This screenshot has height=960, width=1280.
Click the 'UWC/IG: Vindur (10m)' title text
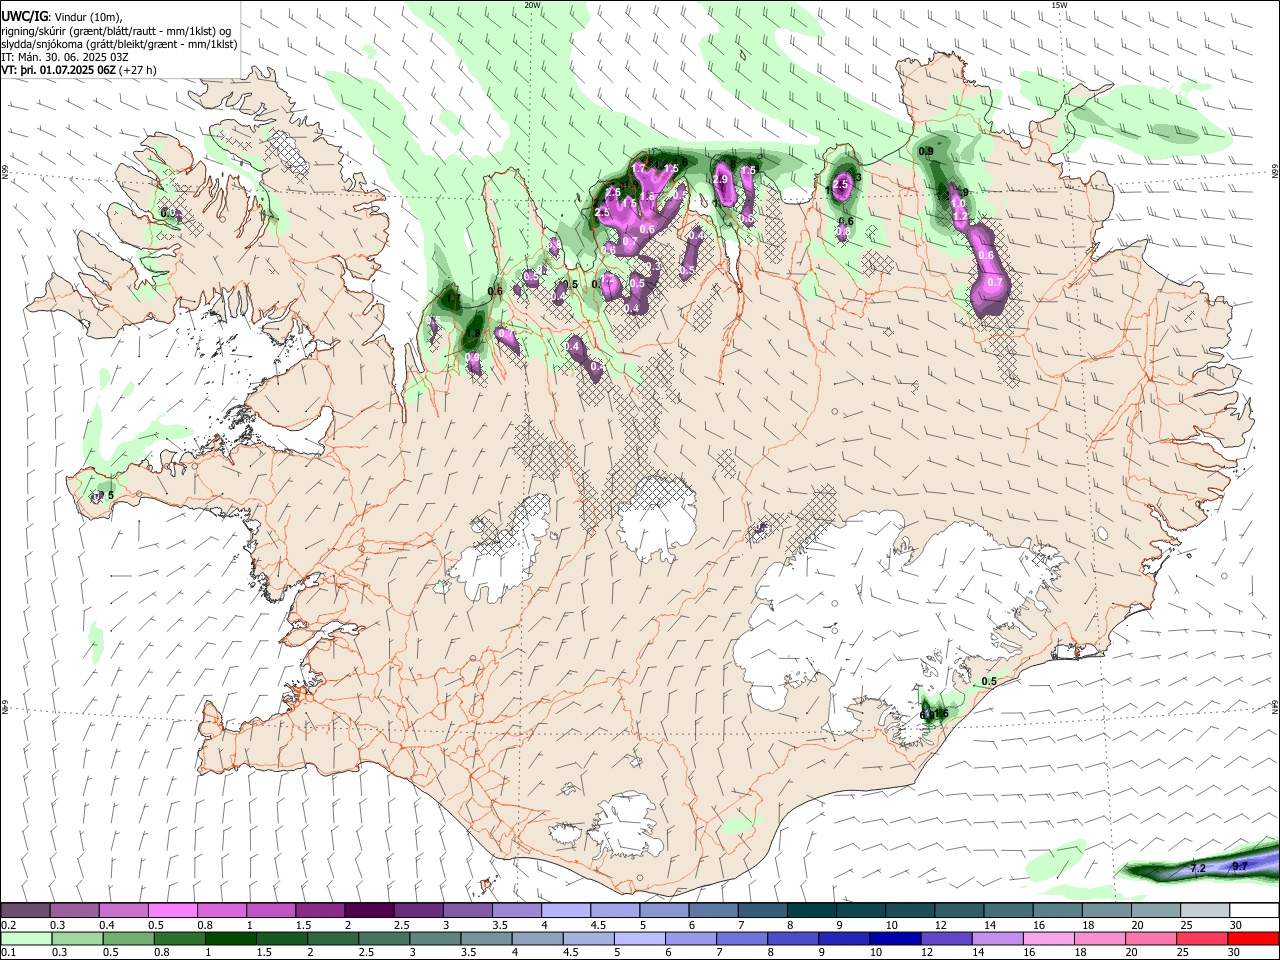point(62,17)
